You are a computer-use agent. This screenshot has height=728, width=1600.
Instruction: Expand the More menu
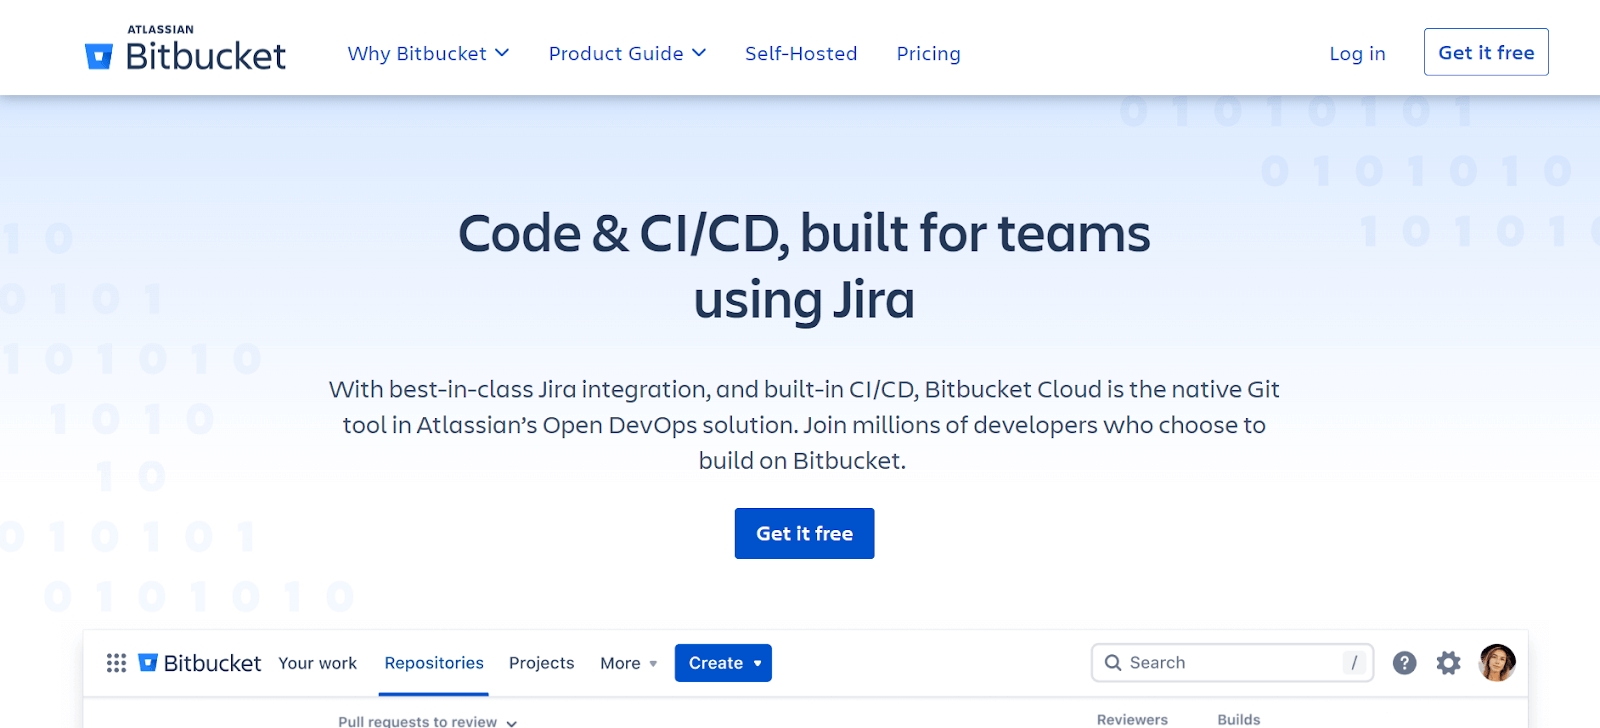629,663
